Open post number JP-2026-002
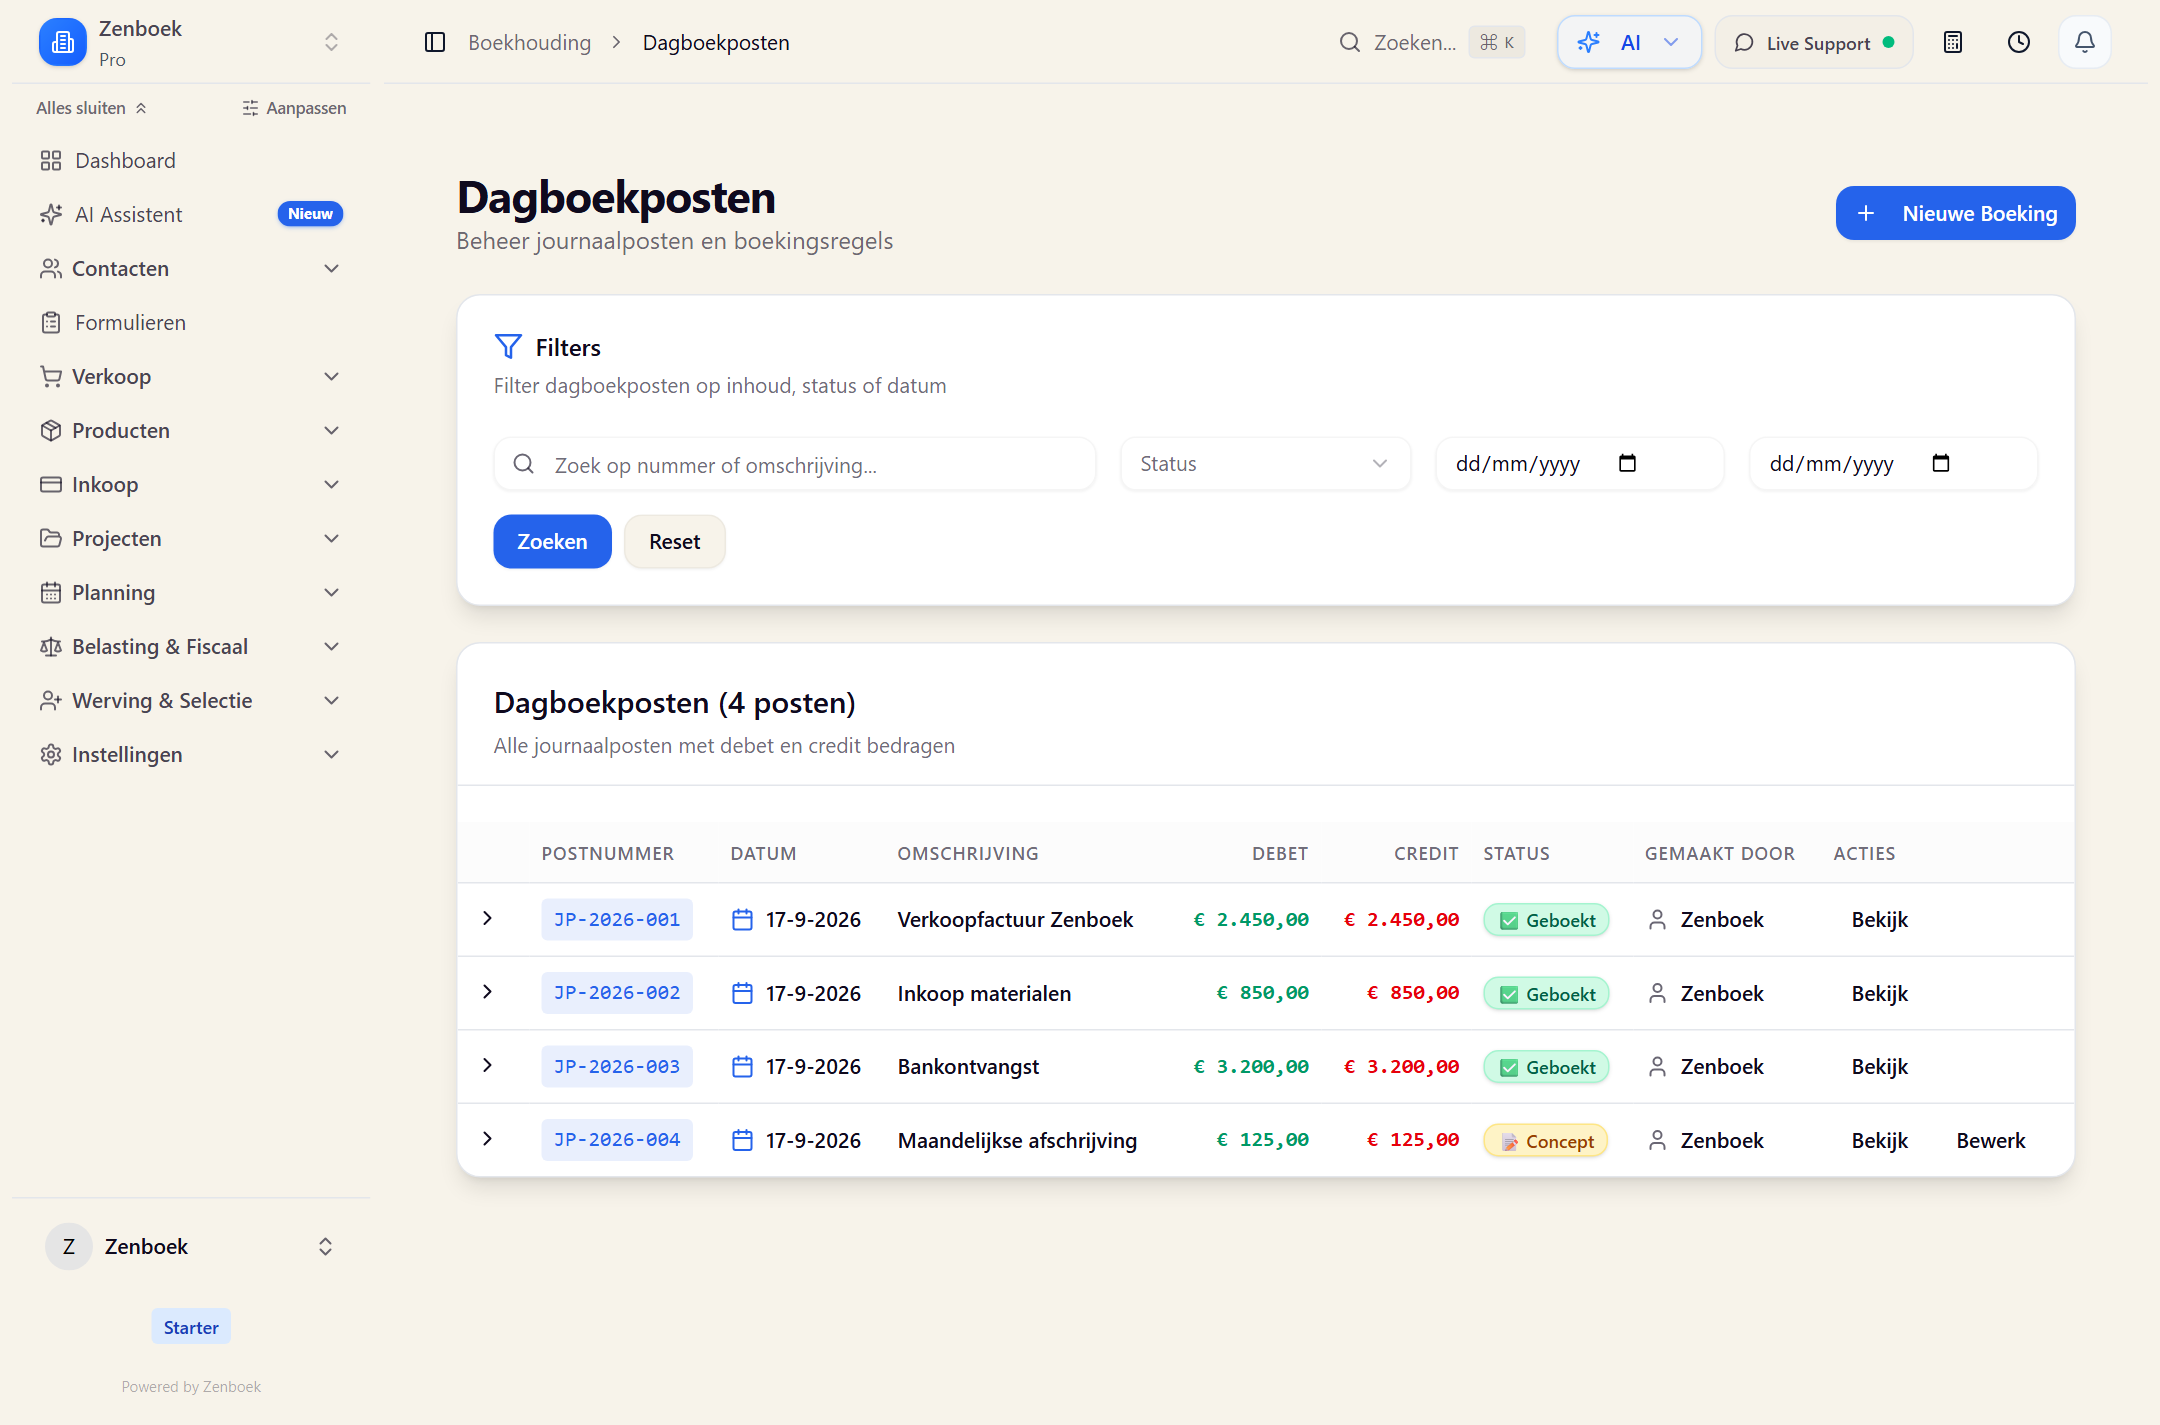The width and height of the screenshot is (2160, 1425). click(617, 993)
